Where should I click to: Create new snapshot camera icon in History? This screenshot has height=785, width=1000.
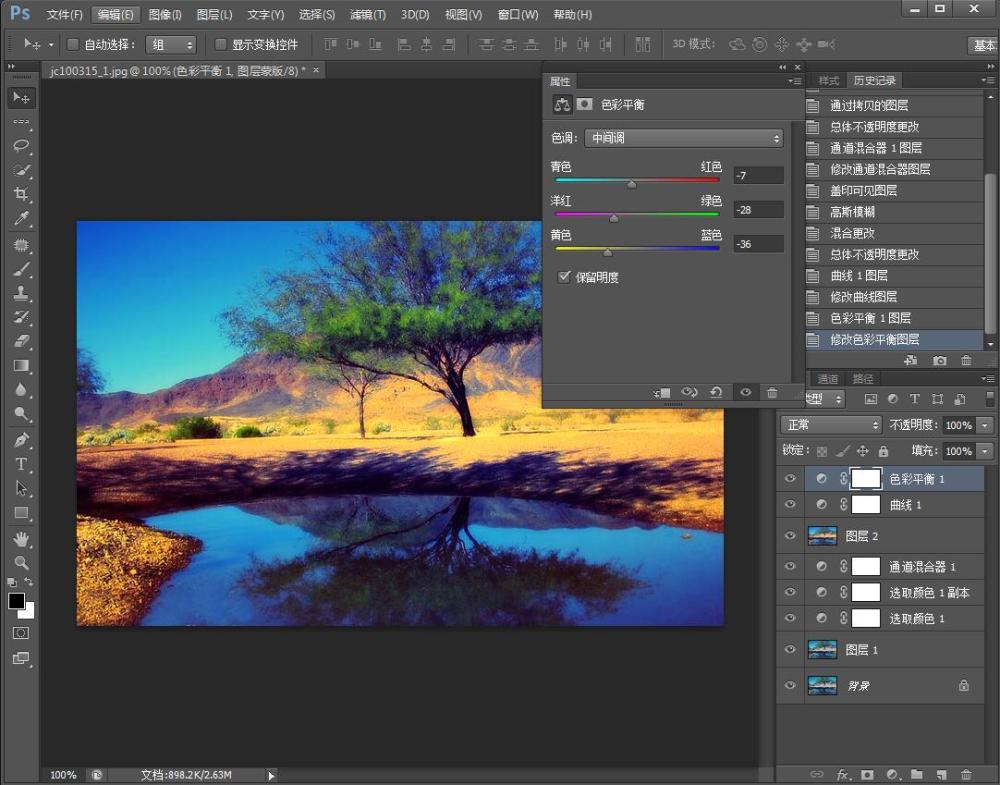pos(939,360)
